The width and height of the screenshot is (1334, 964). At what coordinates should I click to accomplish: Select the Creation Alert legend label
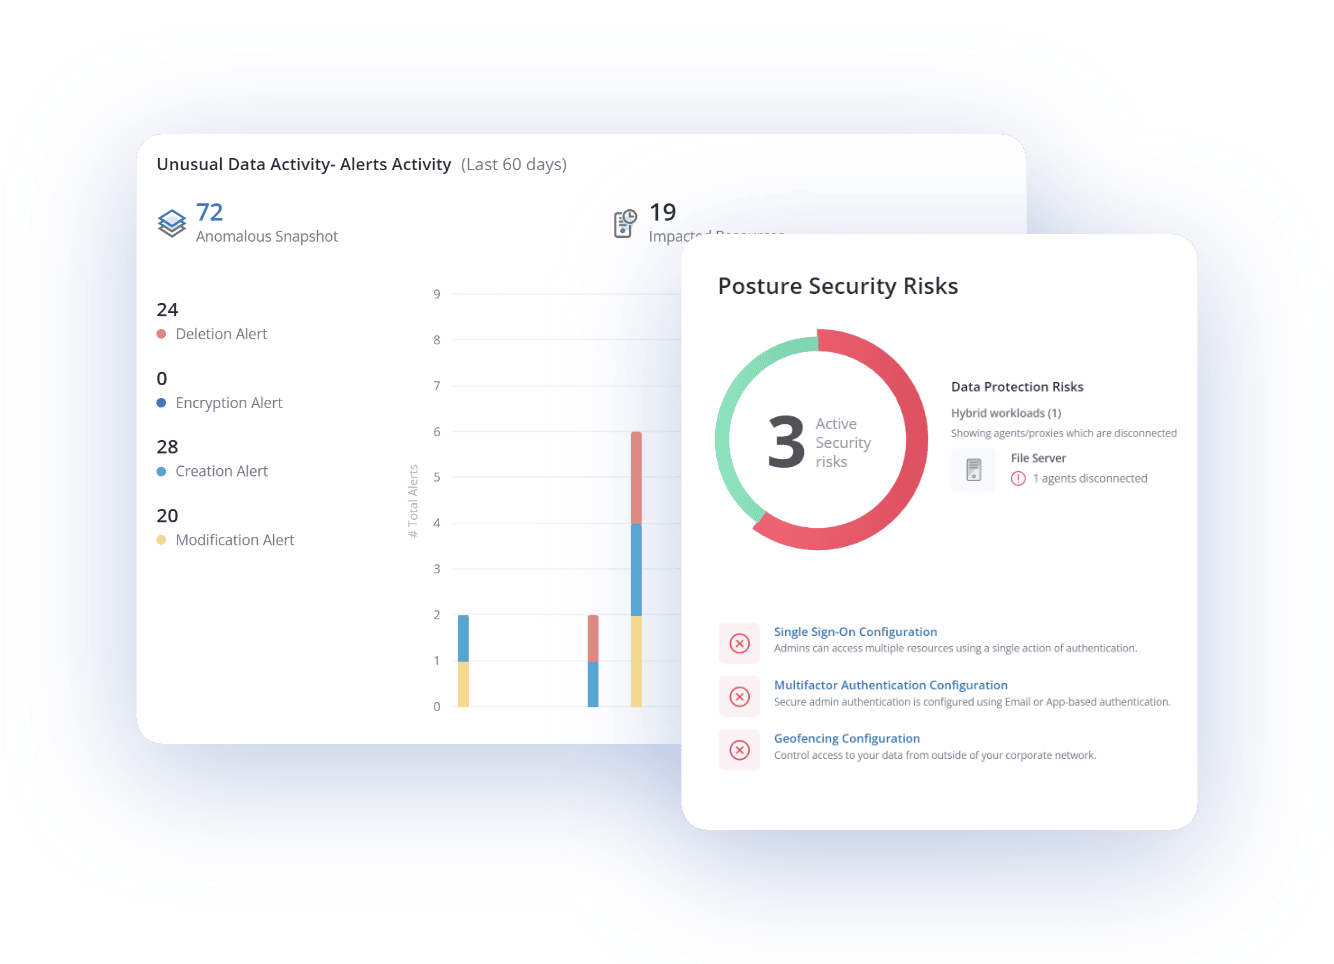(222, 471)
